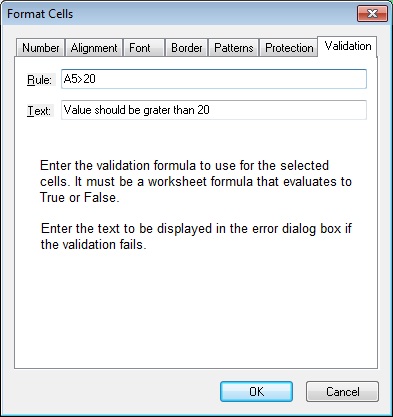This screenshot has width=393, height=417.
Task: Click the validation formula instructions paragraph
Action: click(196, 182)
